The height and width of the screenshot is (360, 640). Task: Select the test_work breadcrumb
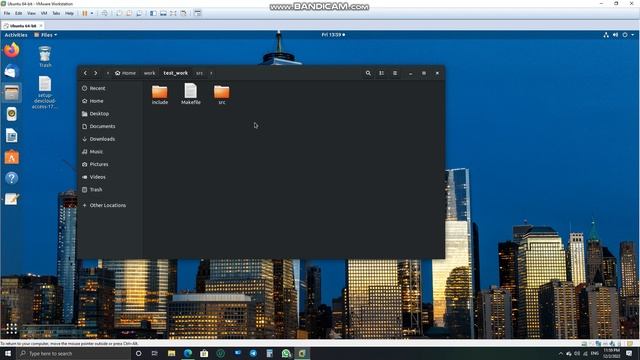pos(176,73)
